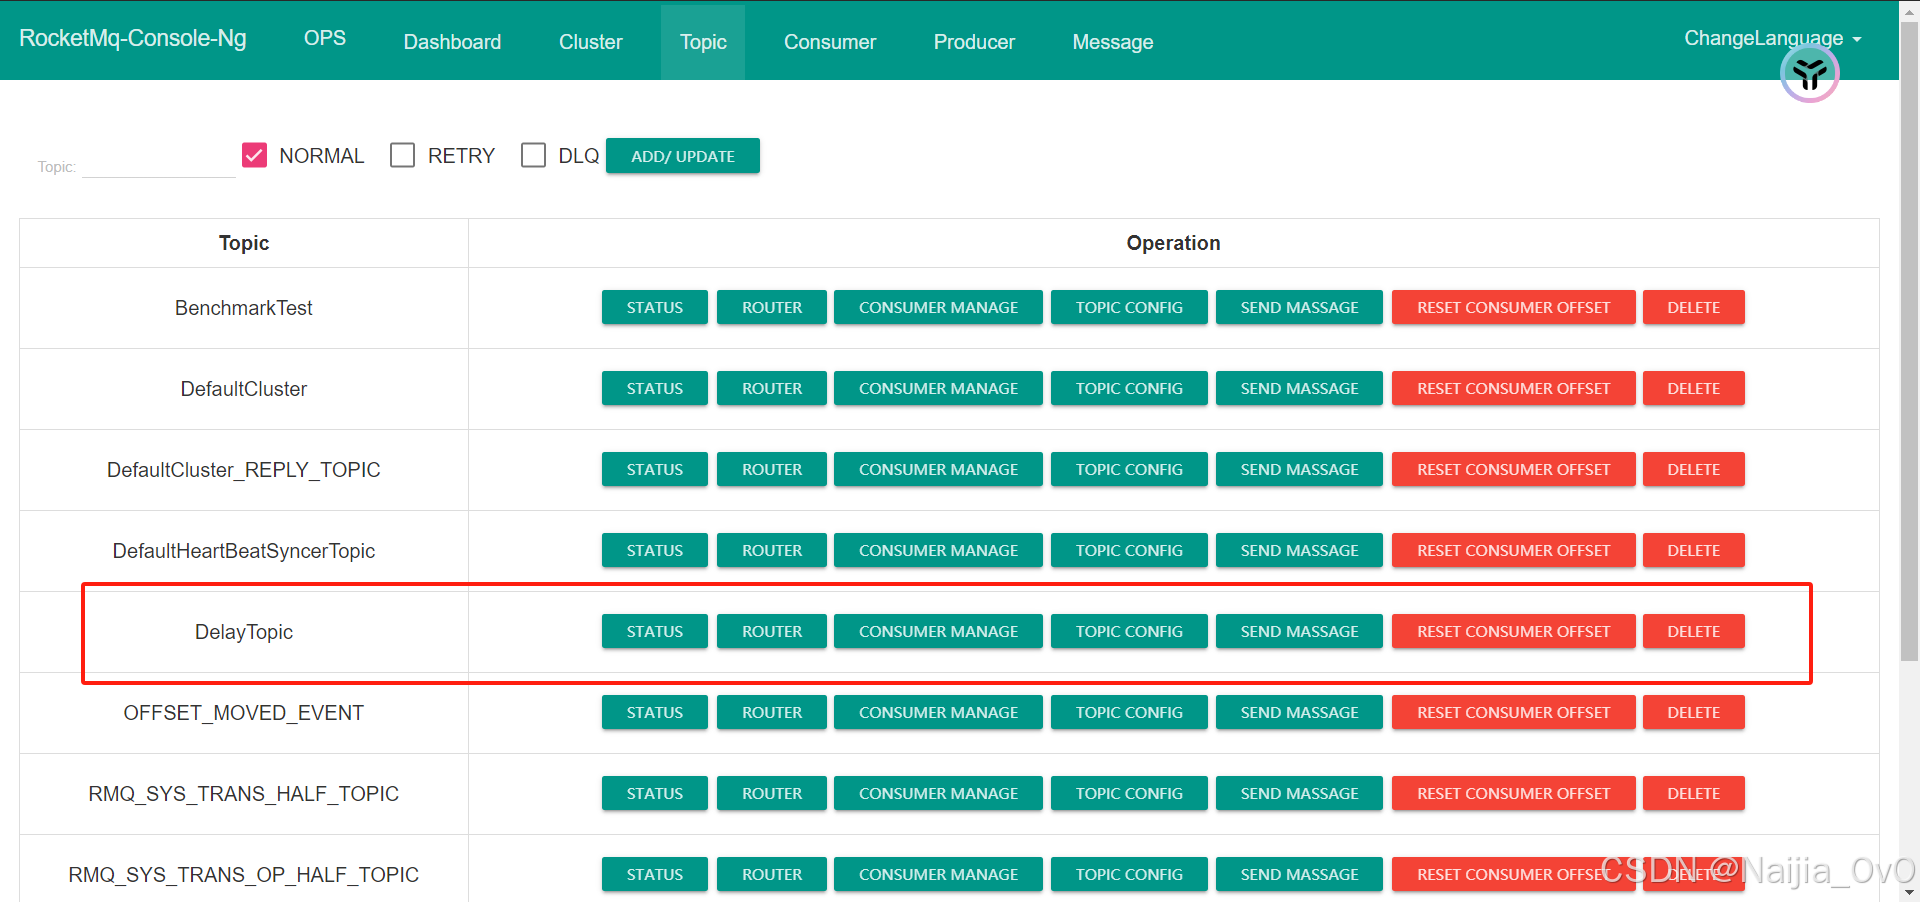The width and height of the screenshot is (1920, 902).
Task: Open ROUTER for DefaultCluster topic
Action: tap(772, 388)
